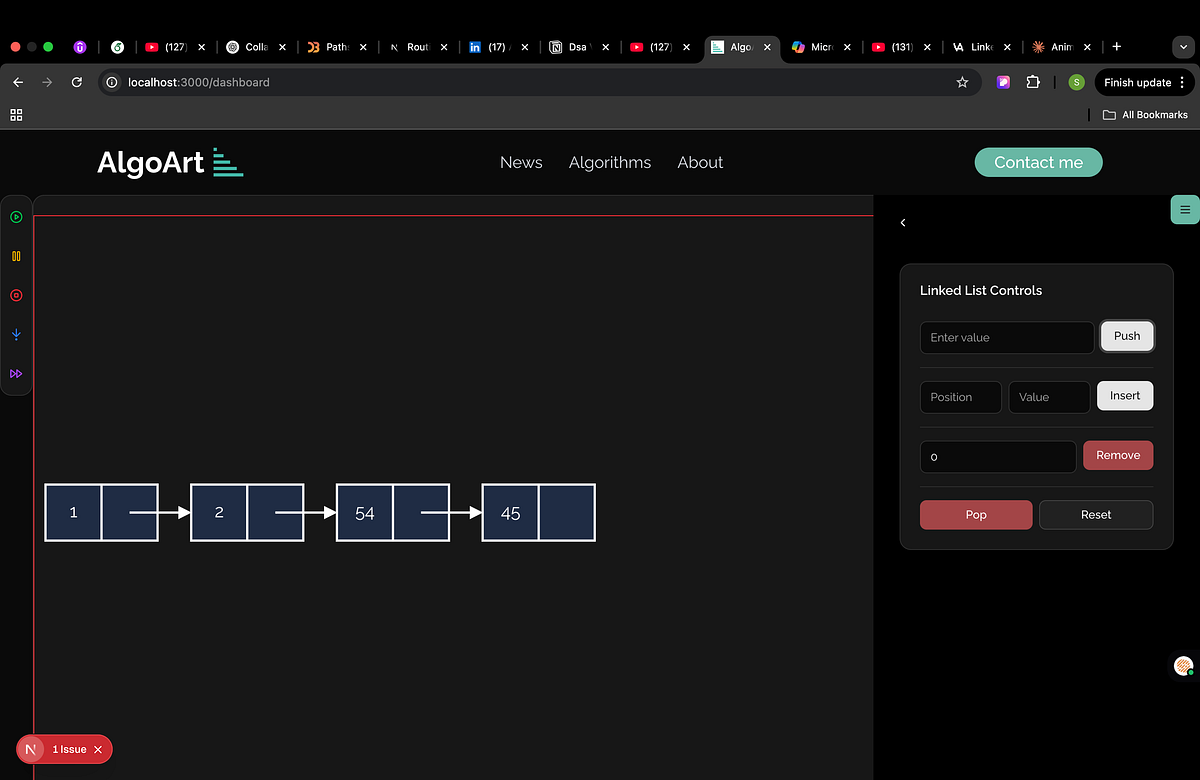Click the purple fast-forward icon
Viewport: 1200px width, 780px height.
pos(16,373)
